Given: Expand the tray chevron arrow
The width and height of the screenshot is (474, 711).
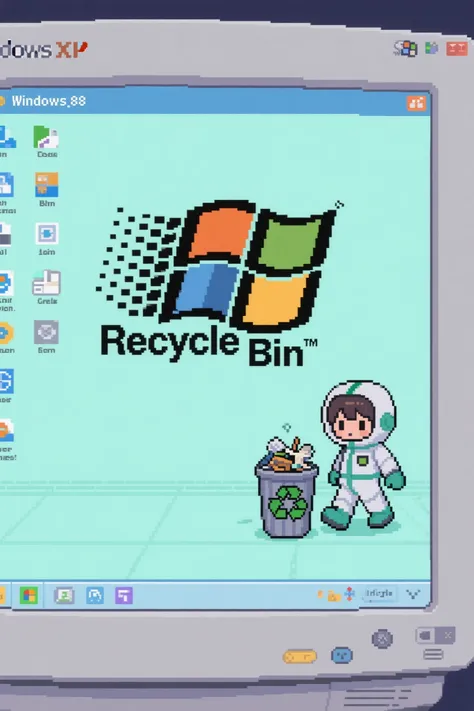Looking at the screenshot, I should point(413,594).
